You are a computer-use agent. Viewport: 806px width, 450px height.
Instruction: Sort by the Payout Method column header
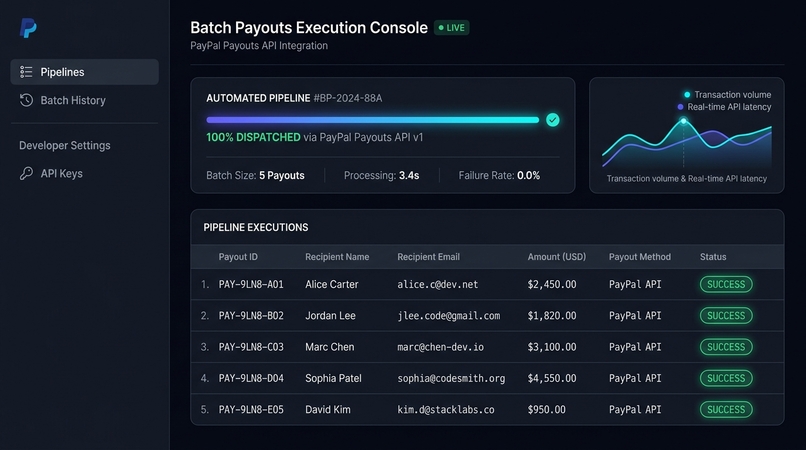point(640,257)
